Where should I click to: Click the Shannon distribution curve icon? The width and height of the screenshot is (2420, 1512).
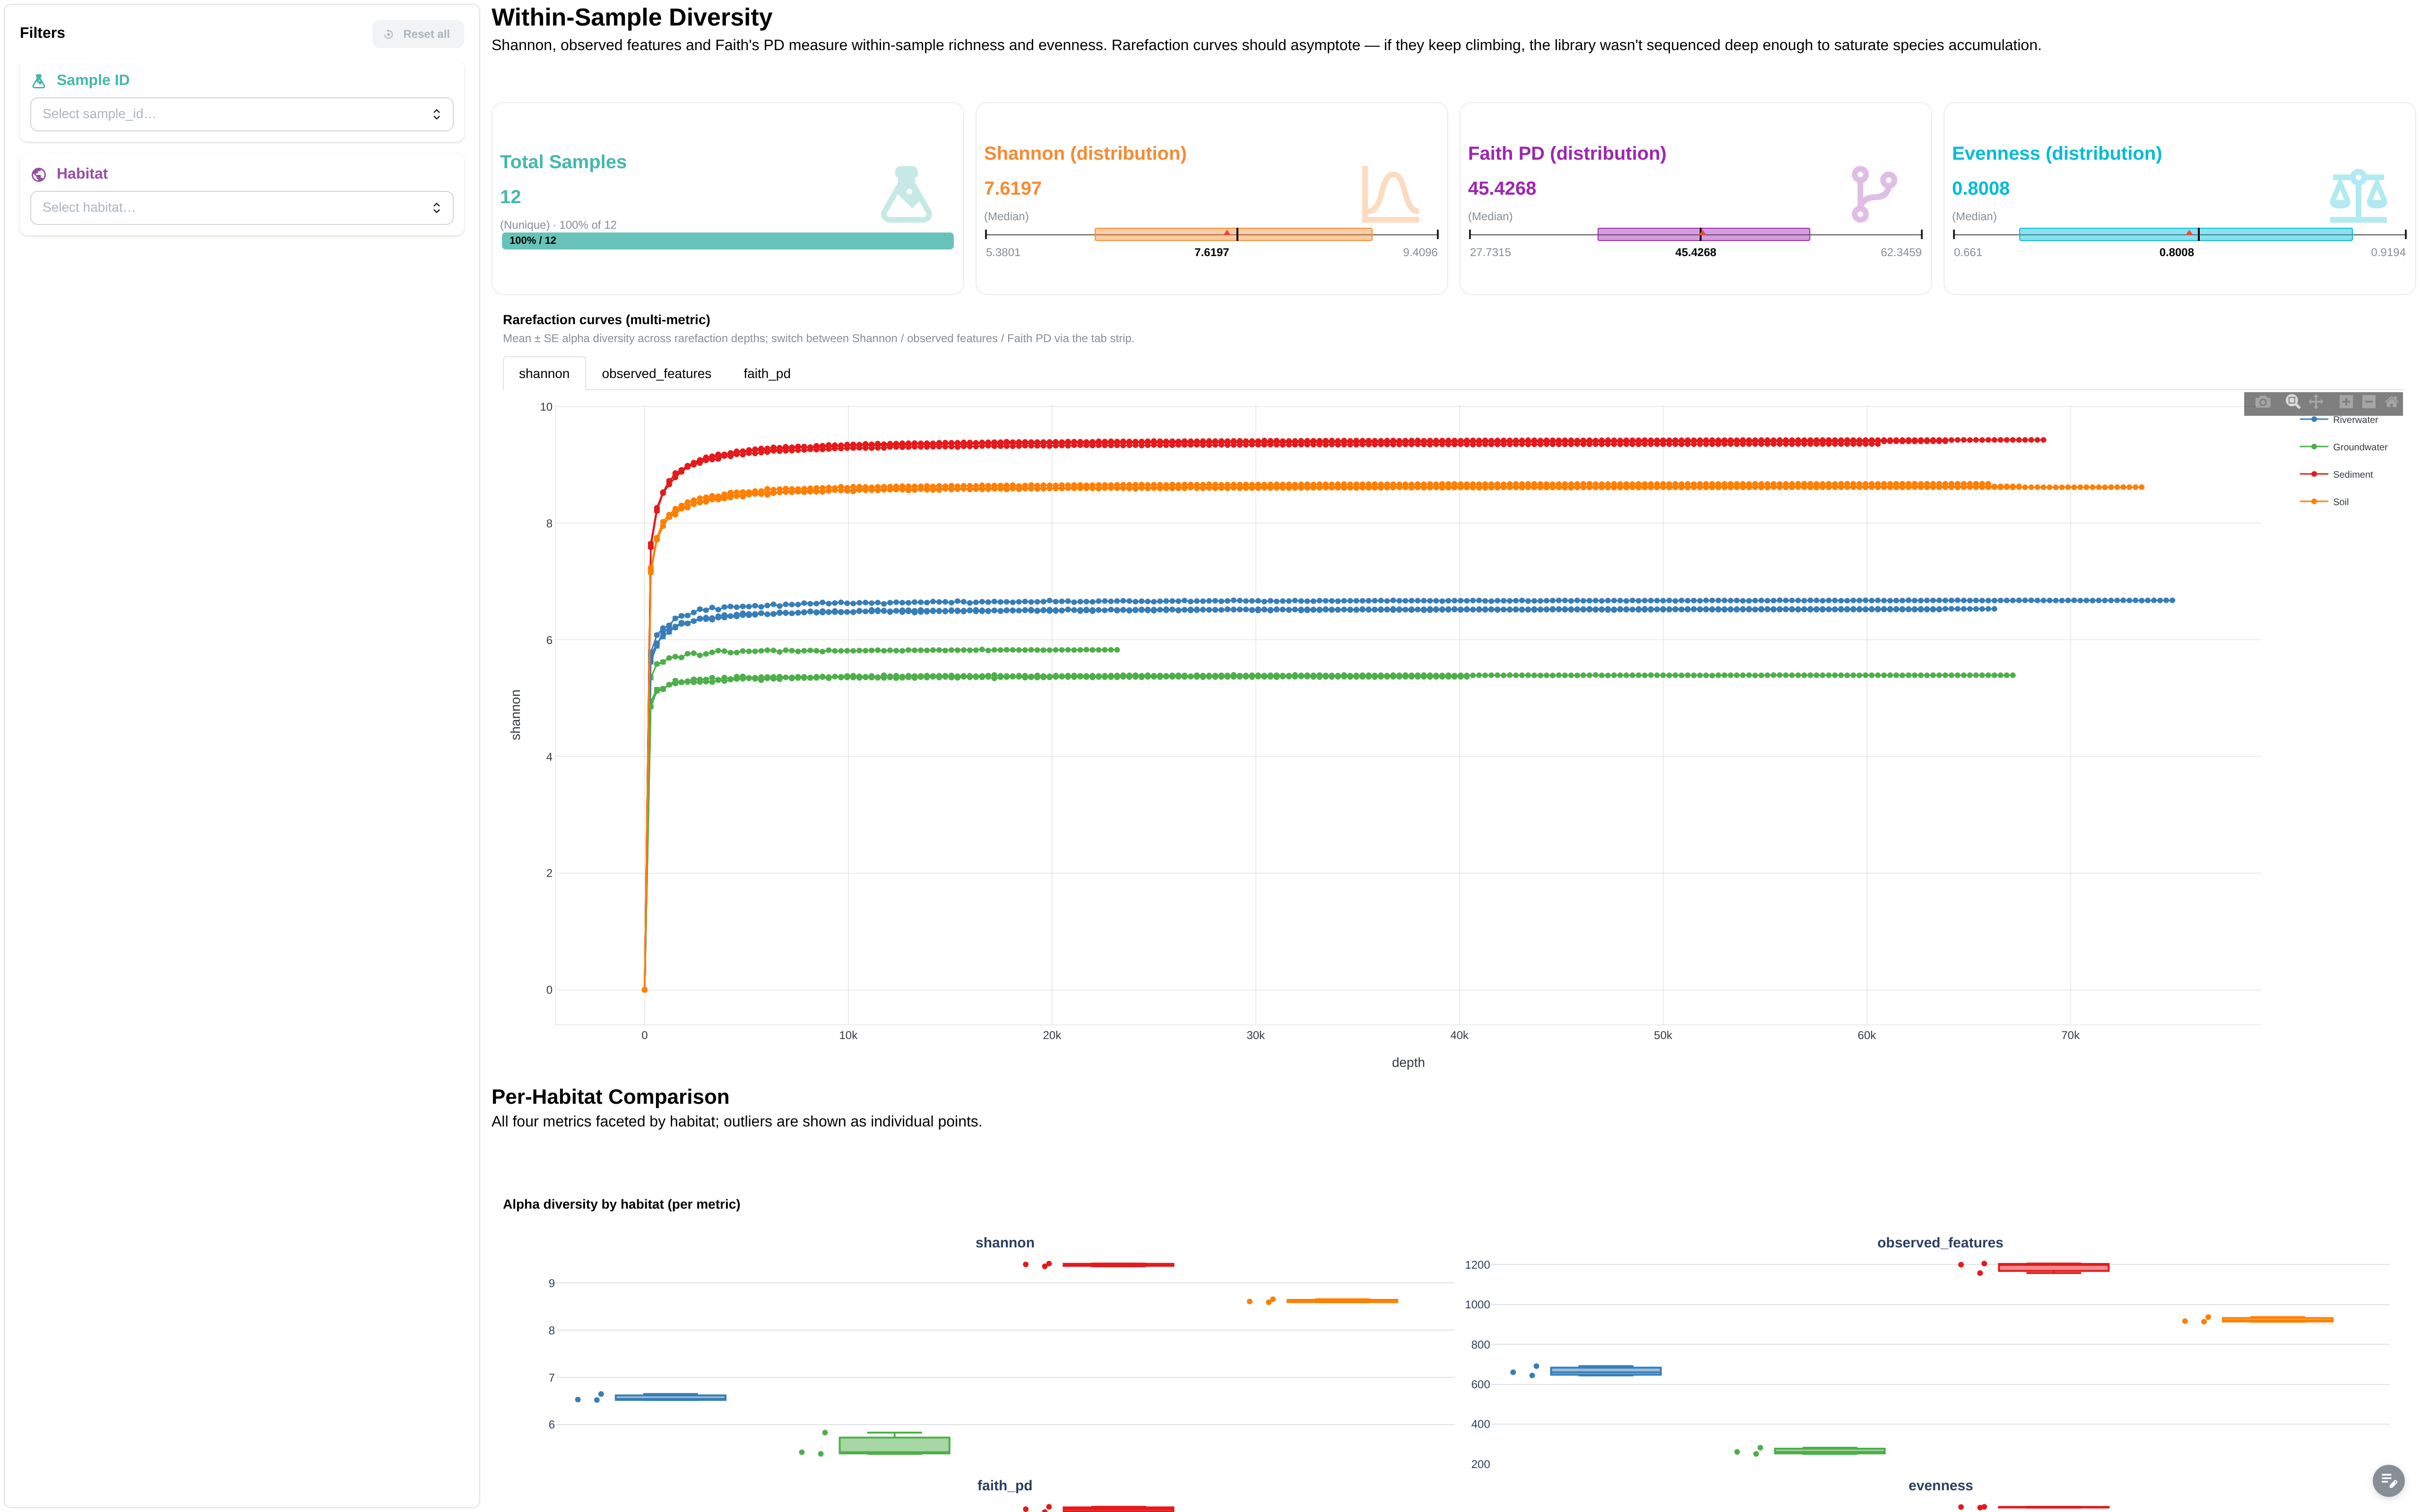(x=1389, y=194)
